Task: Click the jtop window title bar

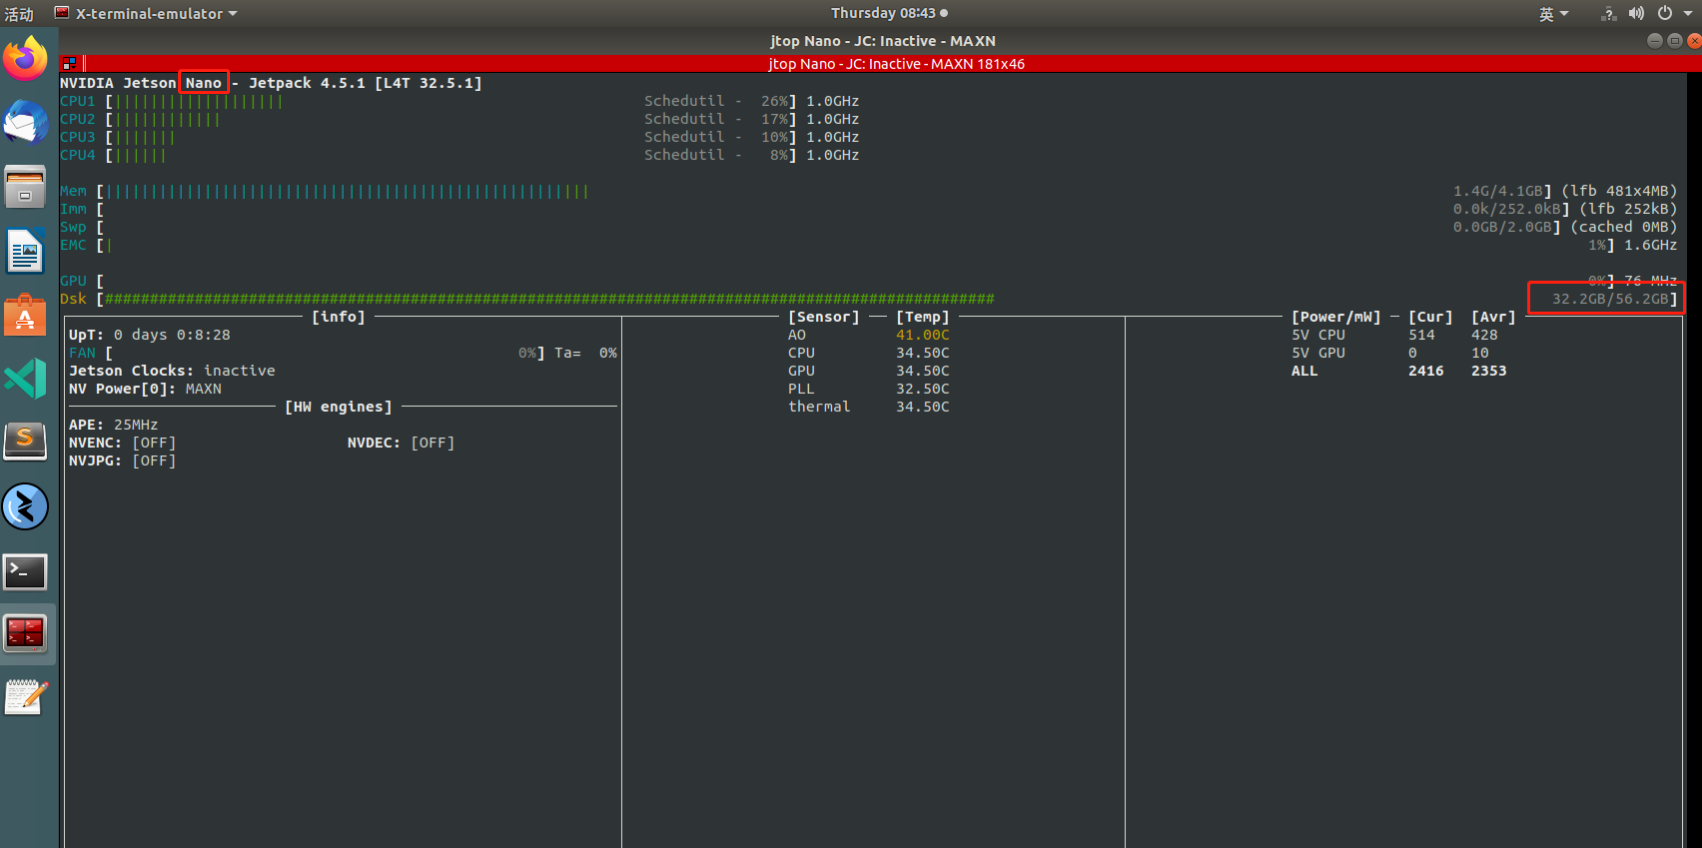Action: click(x=882, y=41)
